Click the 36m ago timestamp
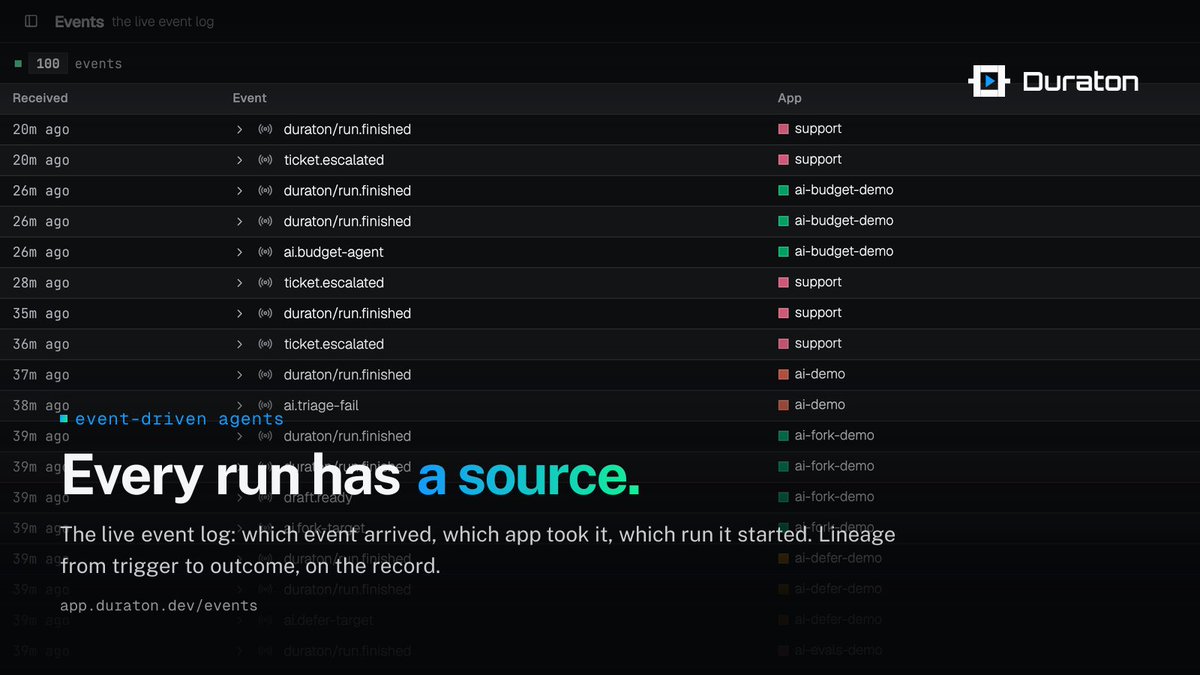The image size is (1200, 675). 41,344
